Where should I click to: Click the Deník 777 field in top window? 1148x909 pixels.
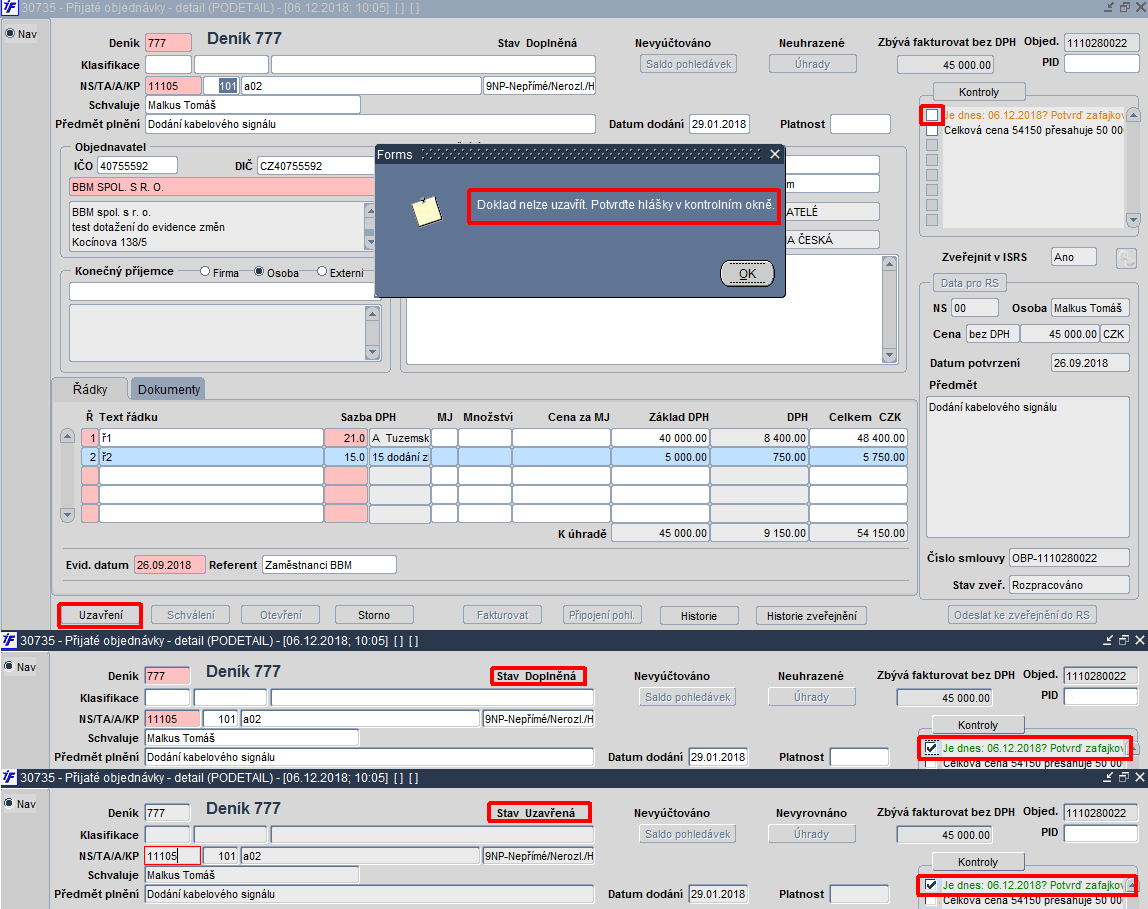tap(168, 42)
